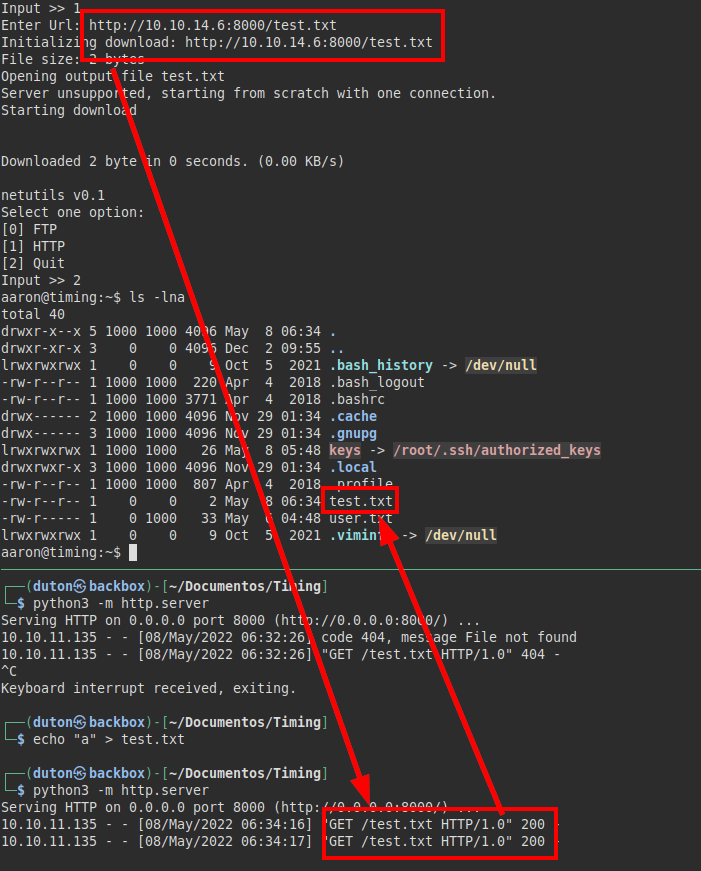701x871 pixels.
Task: Click the 'Opening output file test.txt' line
Action: point(113,77)
